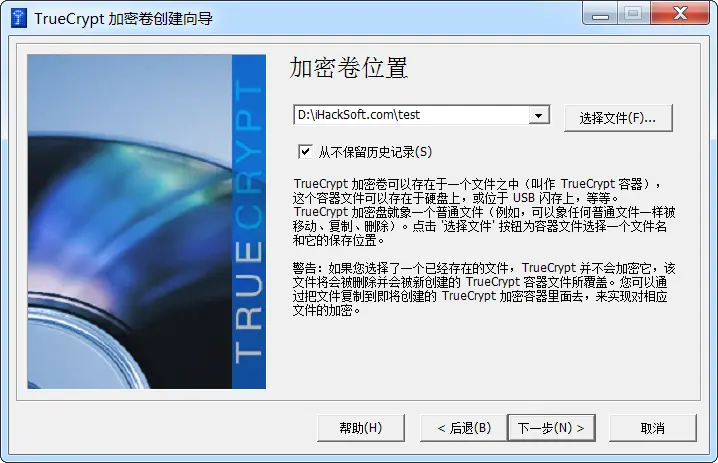Proceed with the '下一步(N) >' button
This screenshot has height=463, width=718.
(x=551, y=428)
